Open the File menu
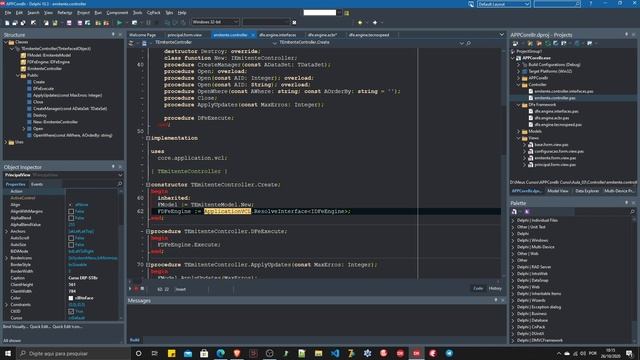Image resolution: width=640 pixels, height=360 pixels. coord(8,13)
